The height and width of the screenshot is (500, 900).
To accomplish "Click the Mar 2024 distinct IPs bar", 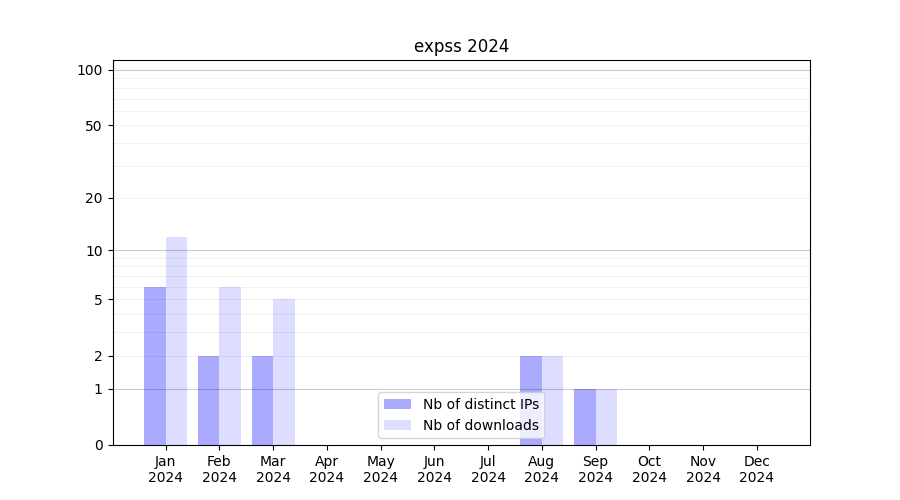I will tap(262, 400).
